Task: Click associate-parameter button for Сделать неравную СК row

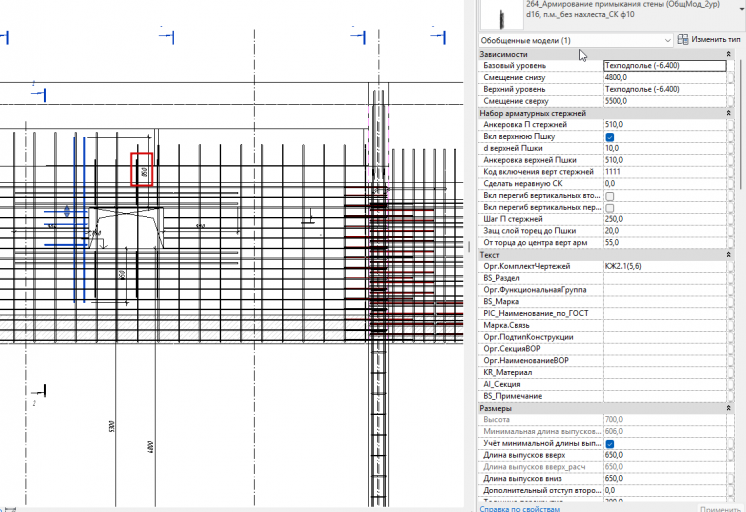Action: (x=730, y=184)
